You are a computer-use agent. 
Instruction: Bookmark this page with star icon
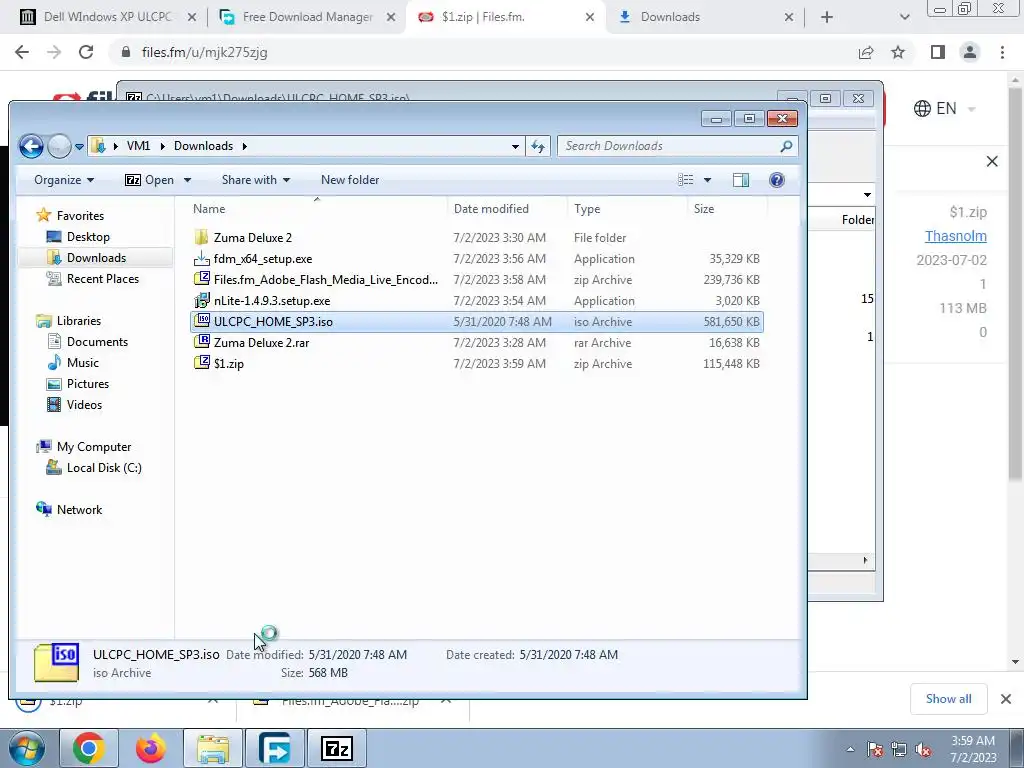point(898,52)
